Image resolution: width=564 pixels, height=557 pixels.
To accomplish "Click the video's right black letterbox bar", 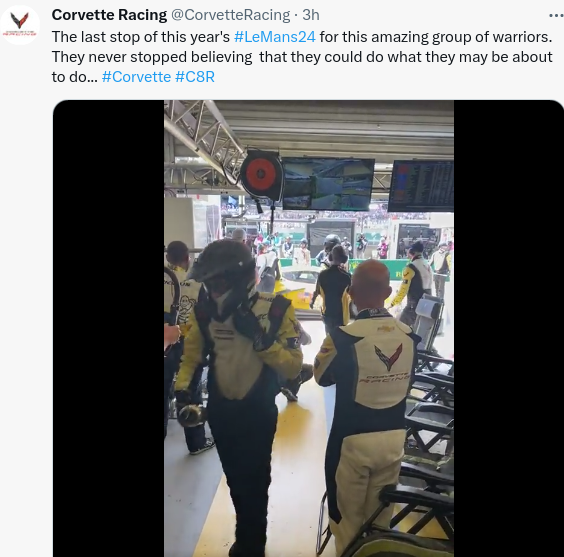I will click(509, 328).
